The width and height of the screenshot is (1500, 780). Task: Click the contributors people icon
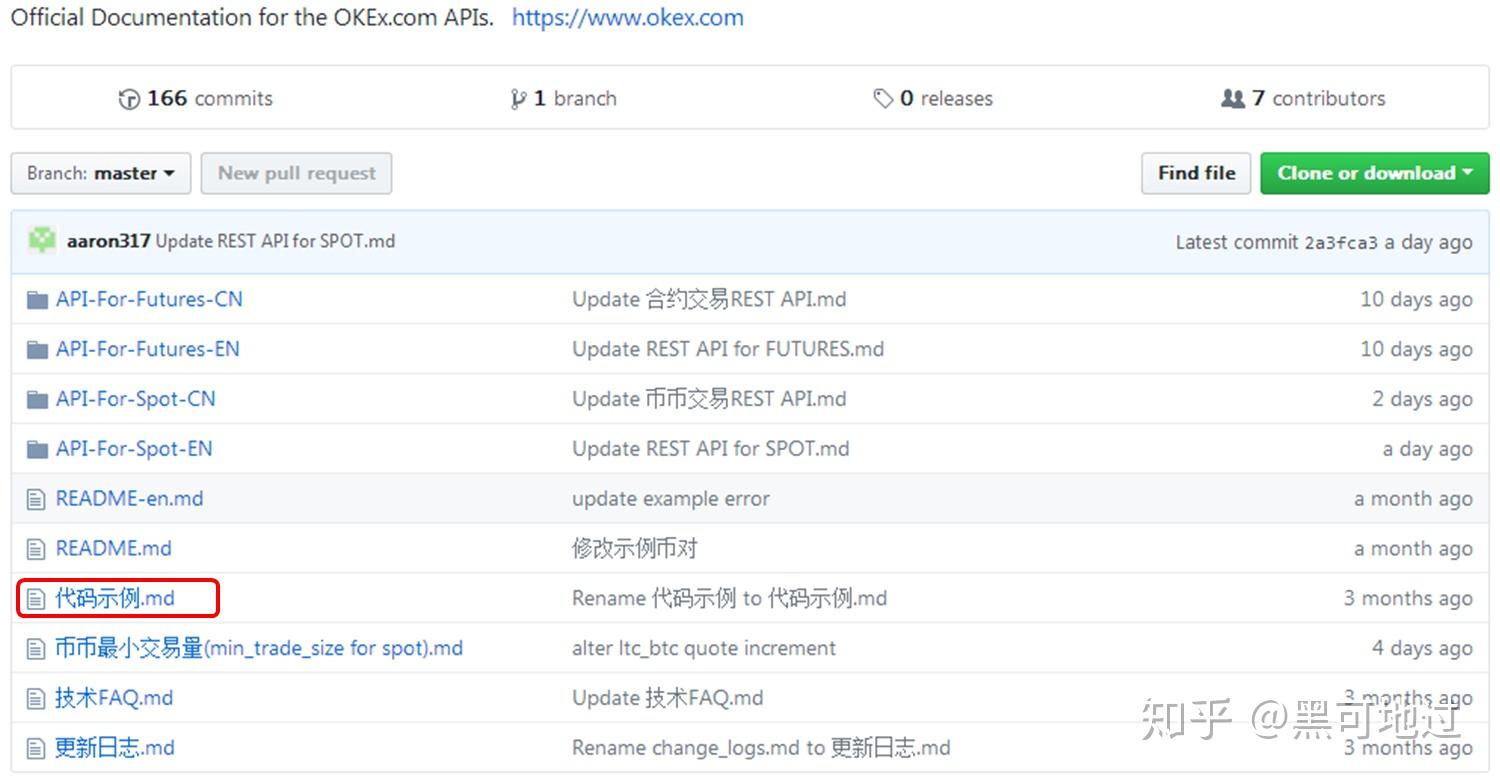[x=1233, y=97]
